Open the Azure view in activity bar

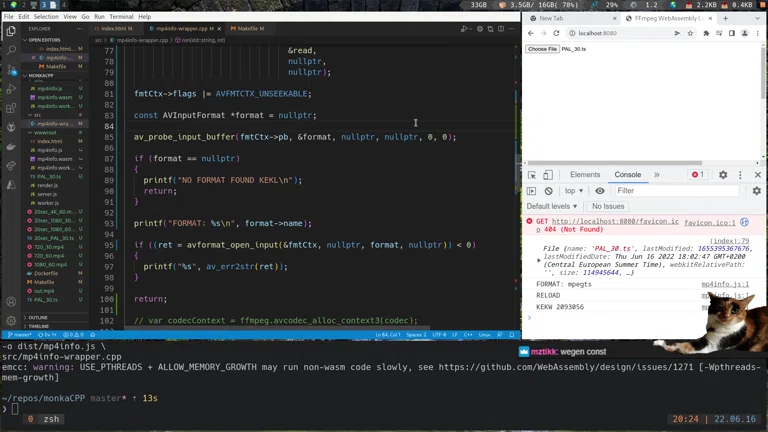(x=11, y=185)
